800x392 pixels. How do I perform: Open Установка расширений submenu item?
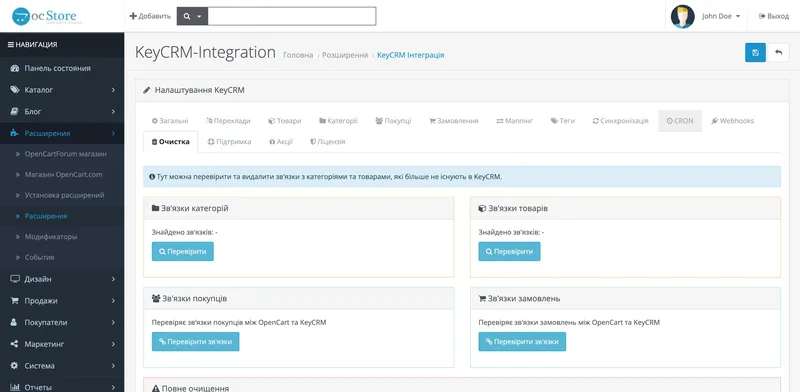(62, 195)
